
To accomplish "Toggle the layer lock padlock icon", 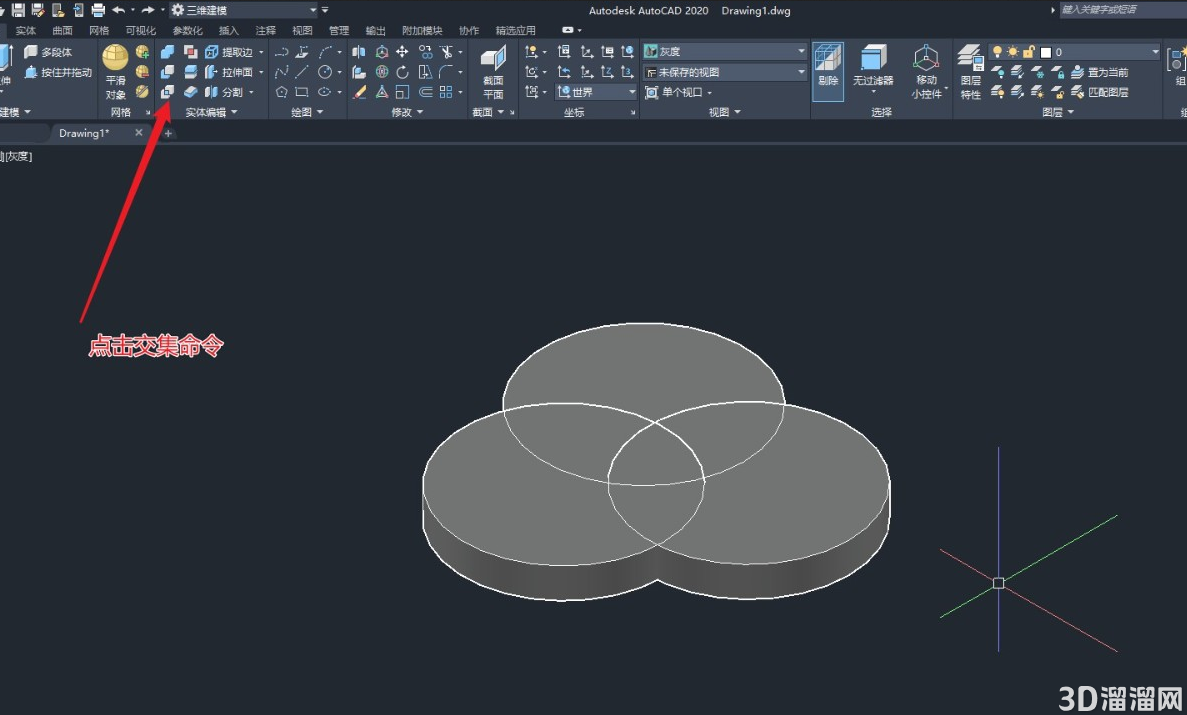I will [x=1028, y=52].
